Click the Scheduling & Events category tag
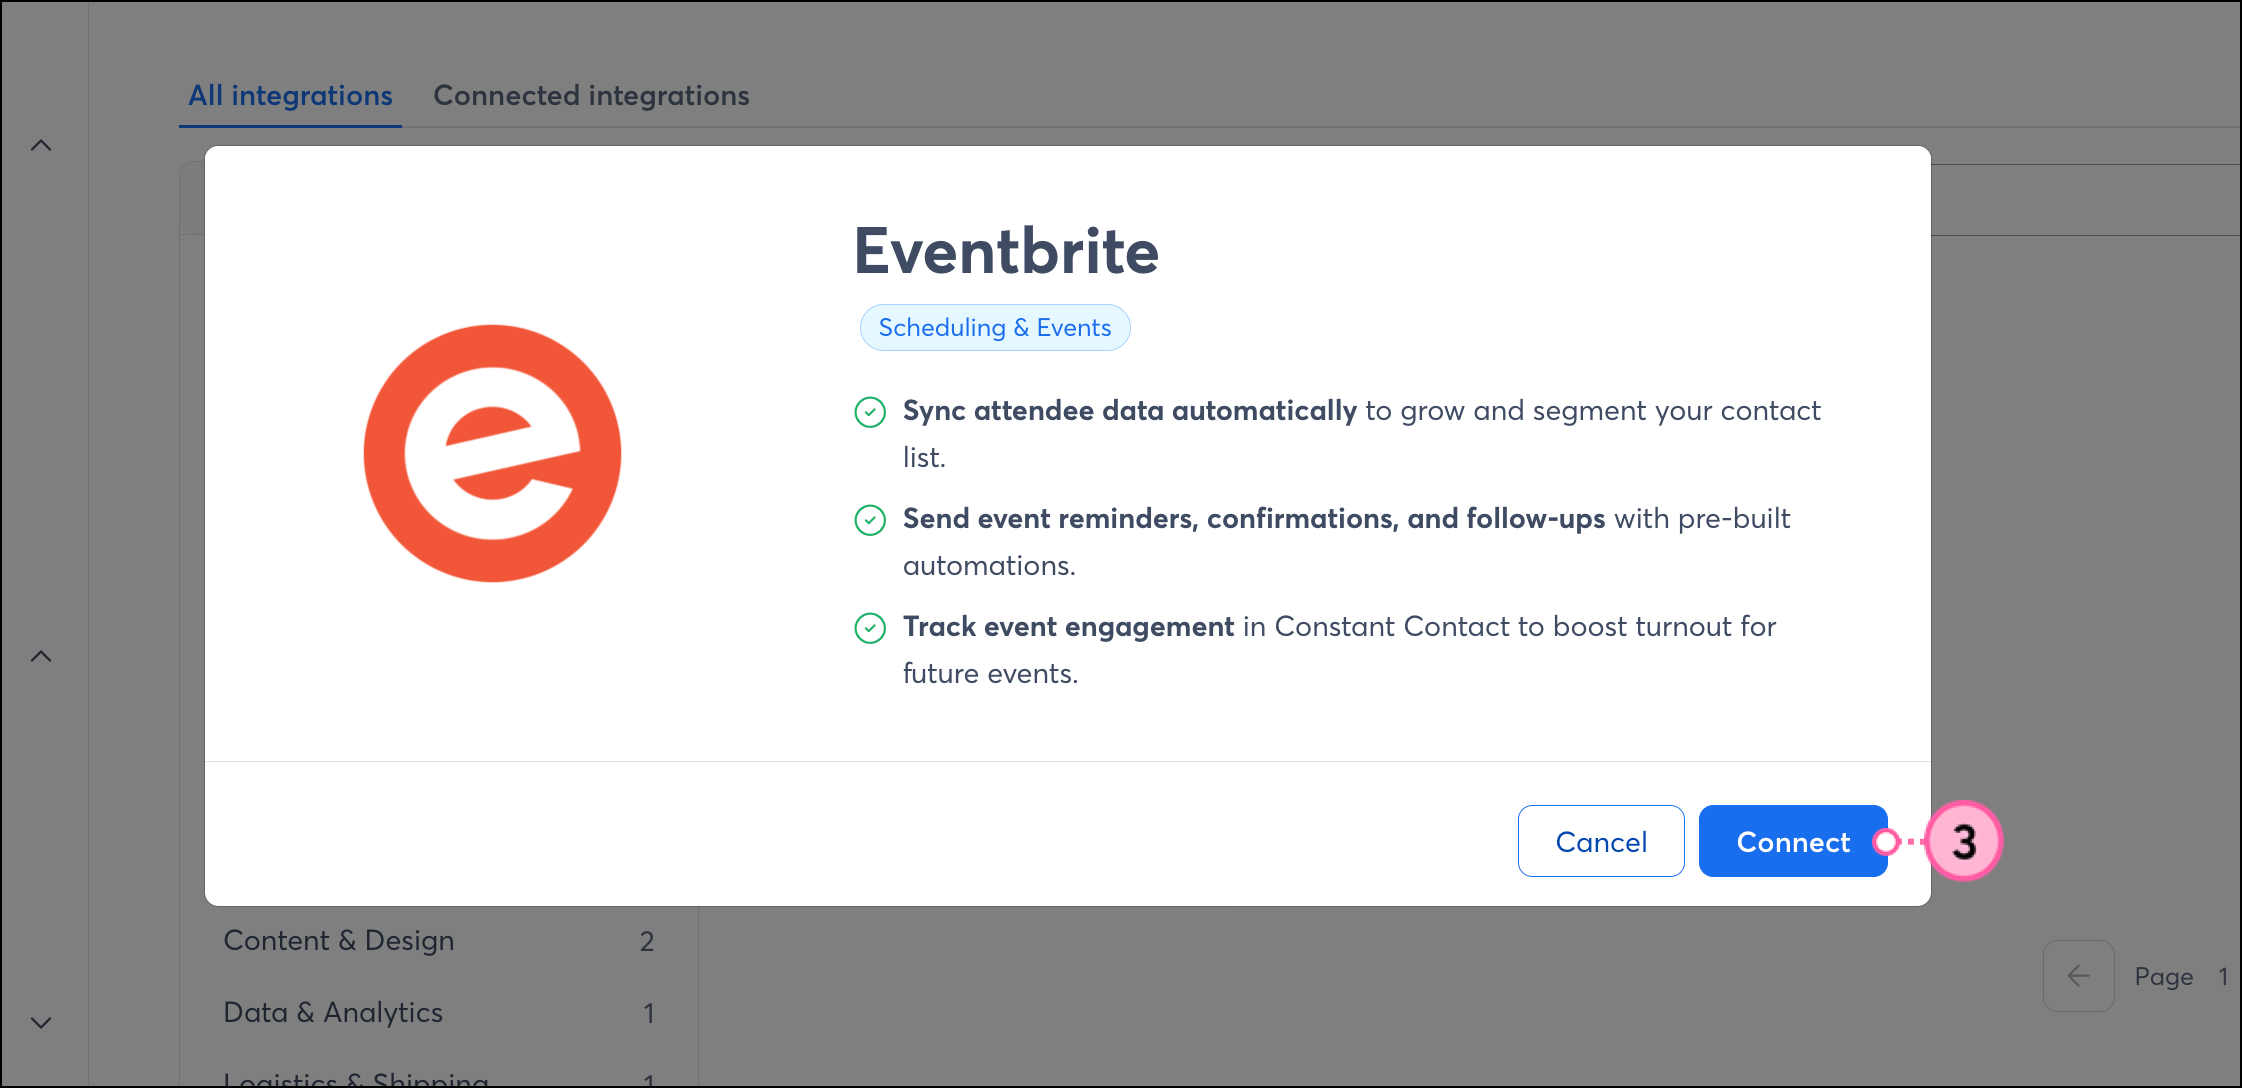2242x1088 pixels. [994, 328]
